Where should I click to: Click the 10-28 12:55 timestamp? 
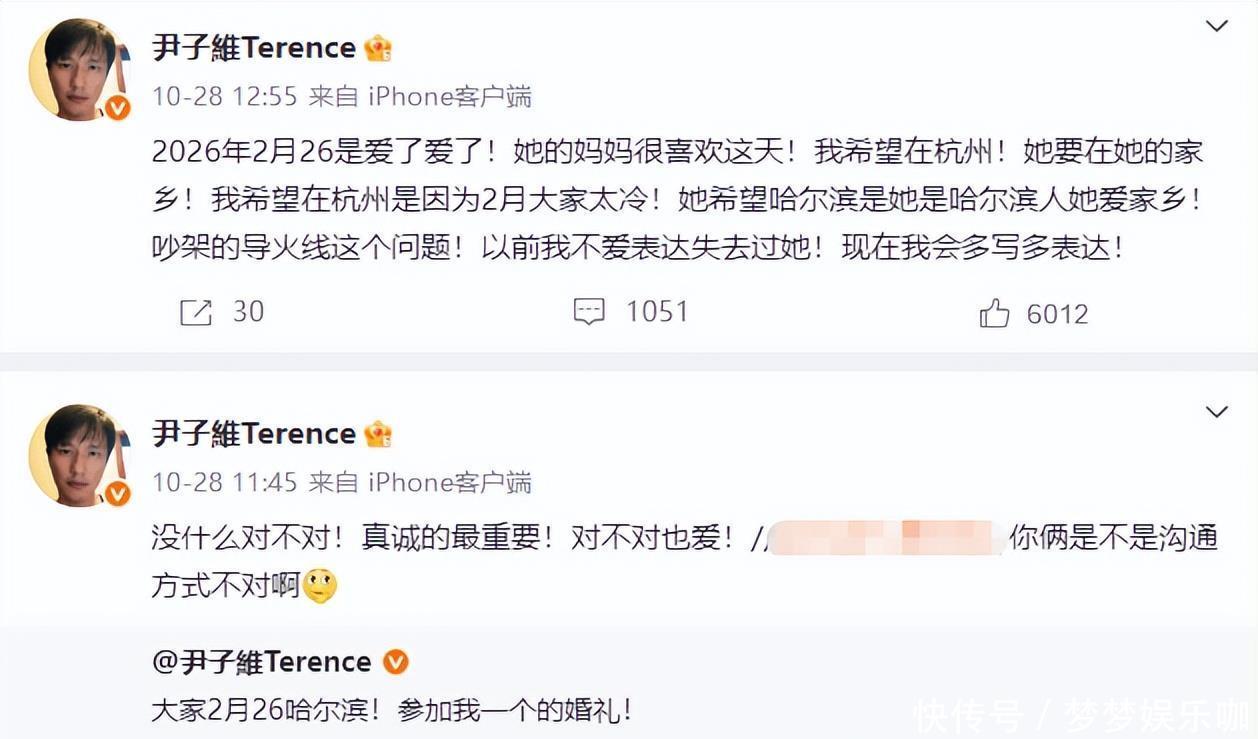tap(225, 96)
